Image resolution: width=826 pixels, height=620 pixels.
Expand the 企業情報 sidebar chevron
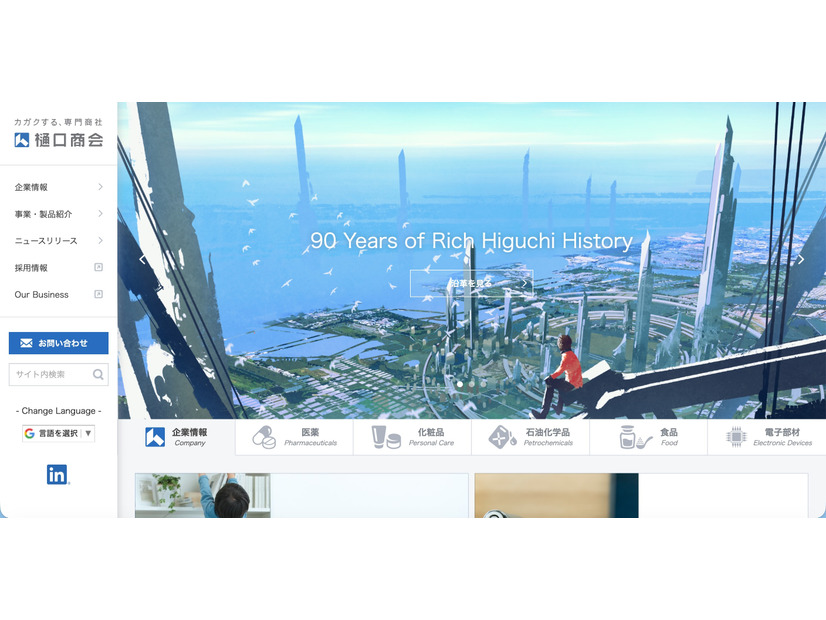tap(100, 187)
